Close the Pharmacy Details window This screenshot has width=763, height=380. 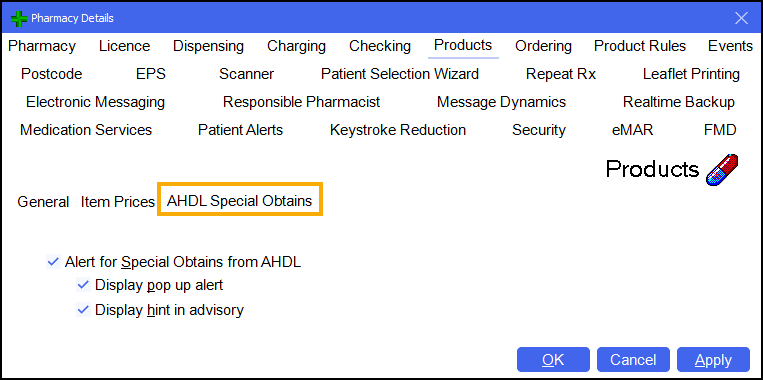[741, 18]
